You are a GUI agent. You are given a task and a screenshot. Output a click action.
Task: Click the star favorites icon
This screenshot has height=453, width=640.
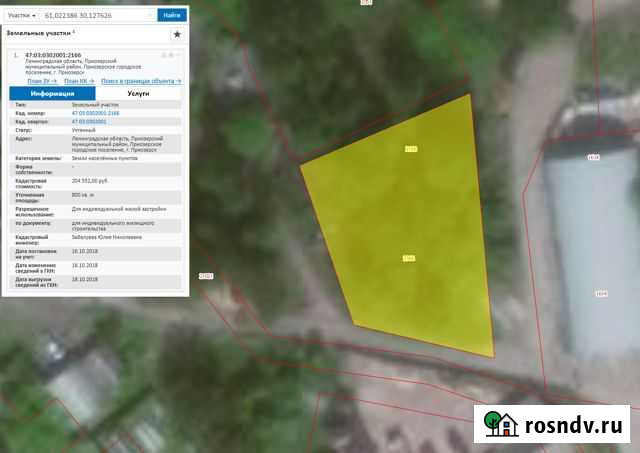[177, 34]
